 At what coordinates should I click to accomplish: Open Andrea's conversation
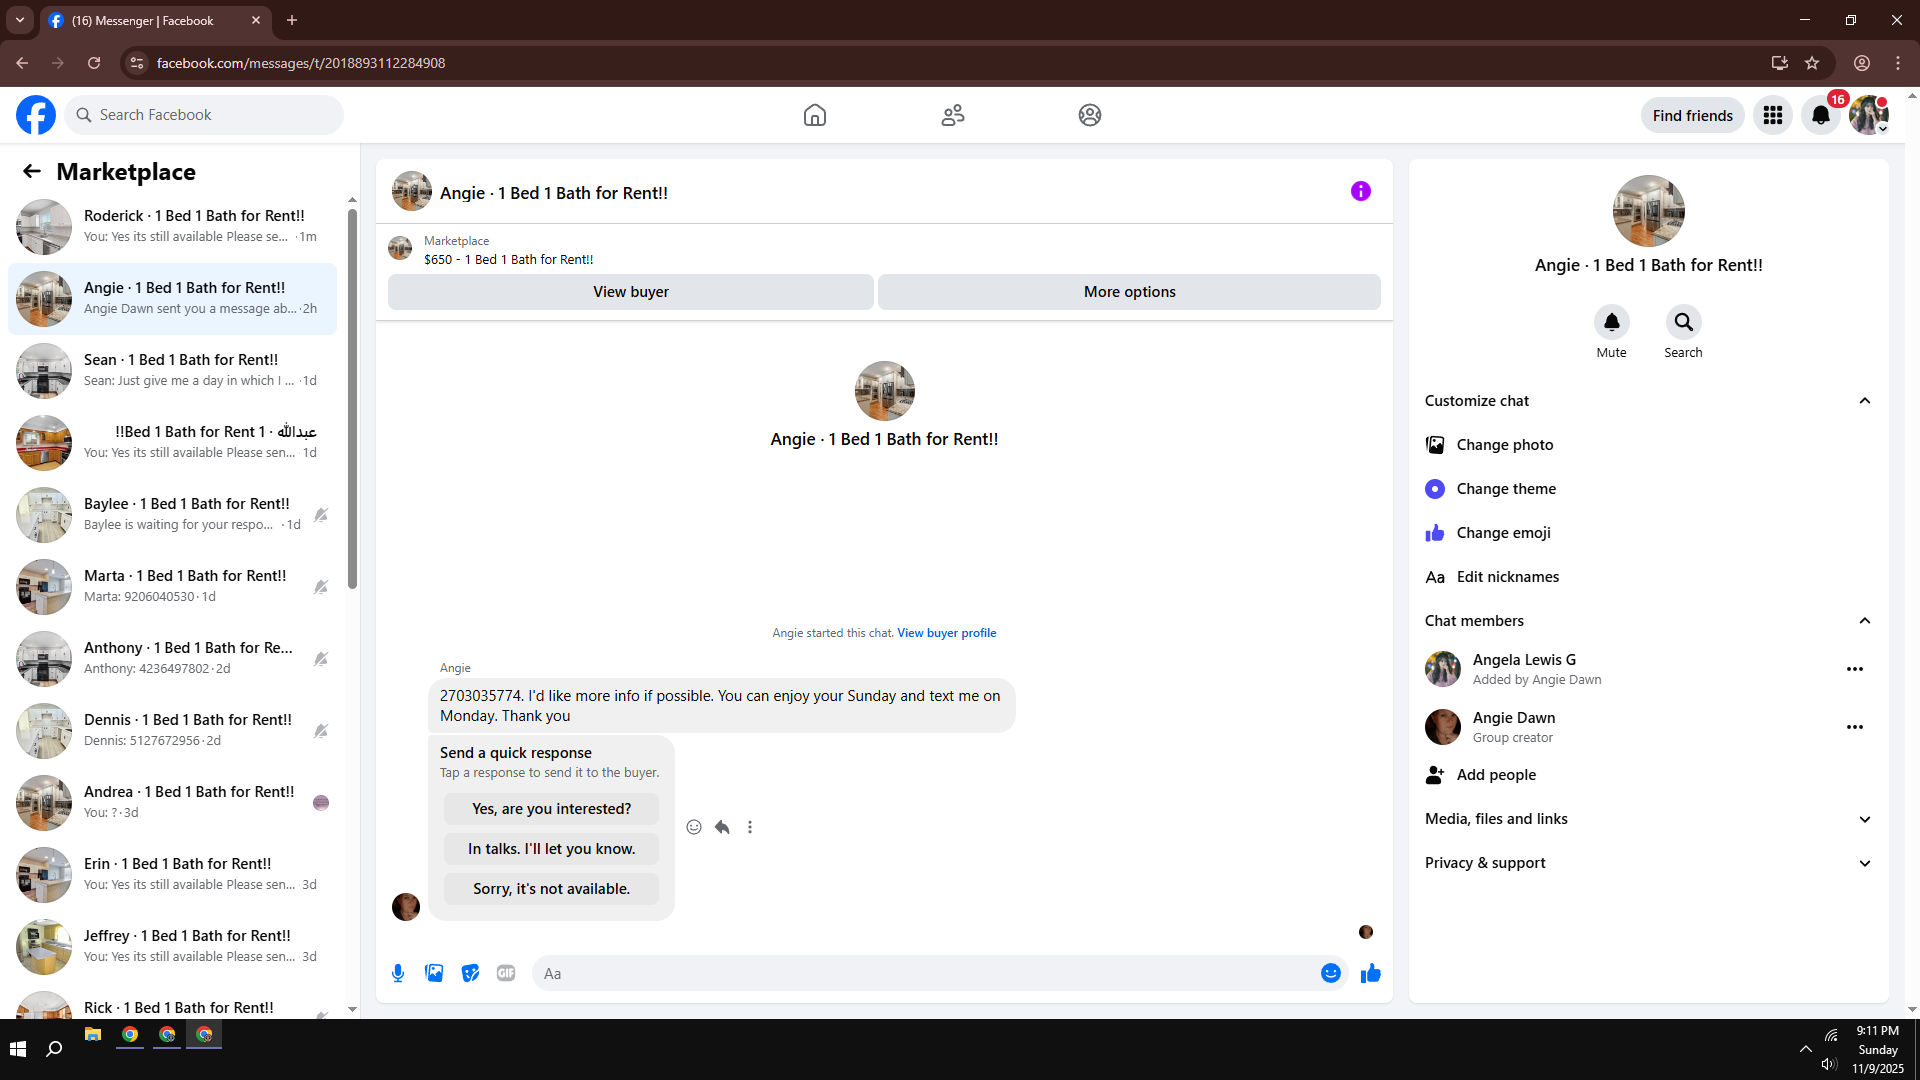[x=172, y=803]
